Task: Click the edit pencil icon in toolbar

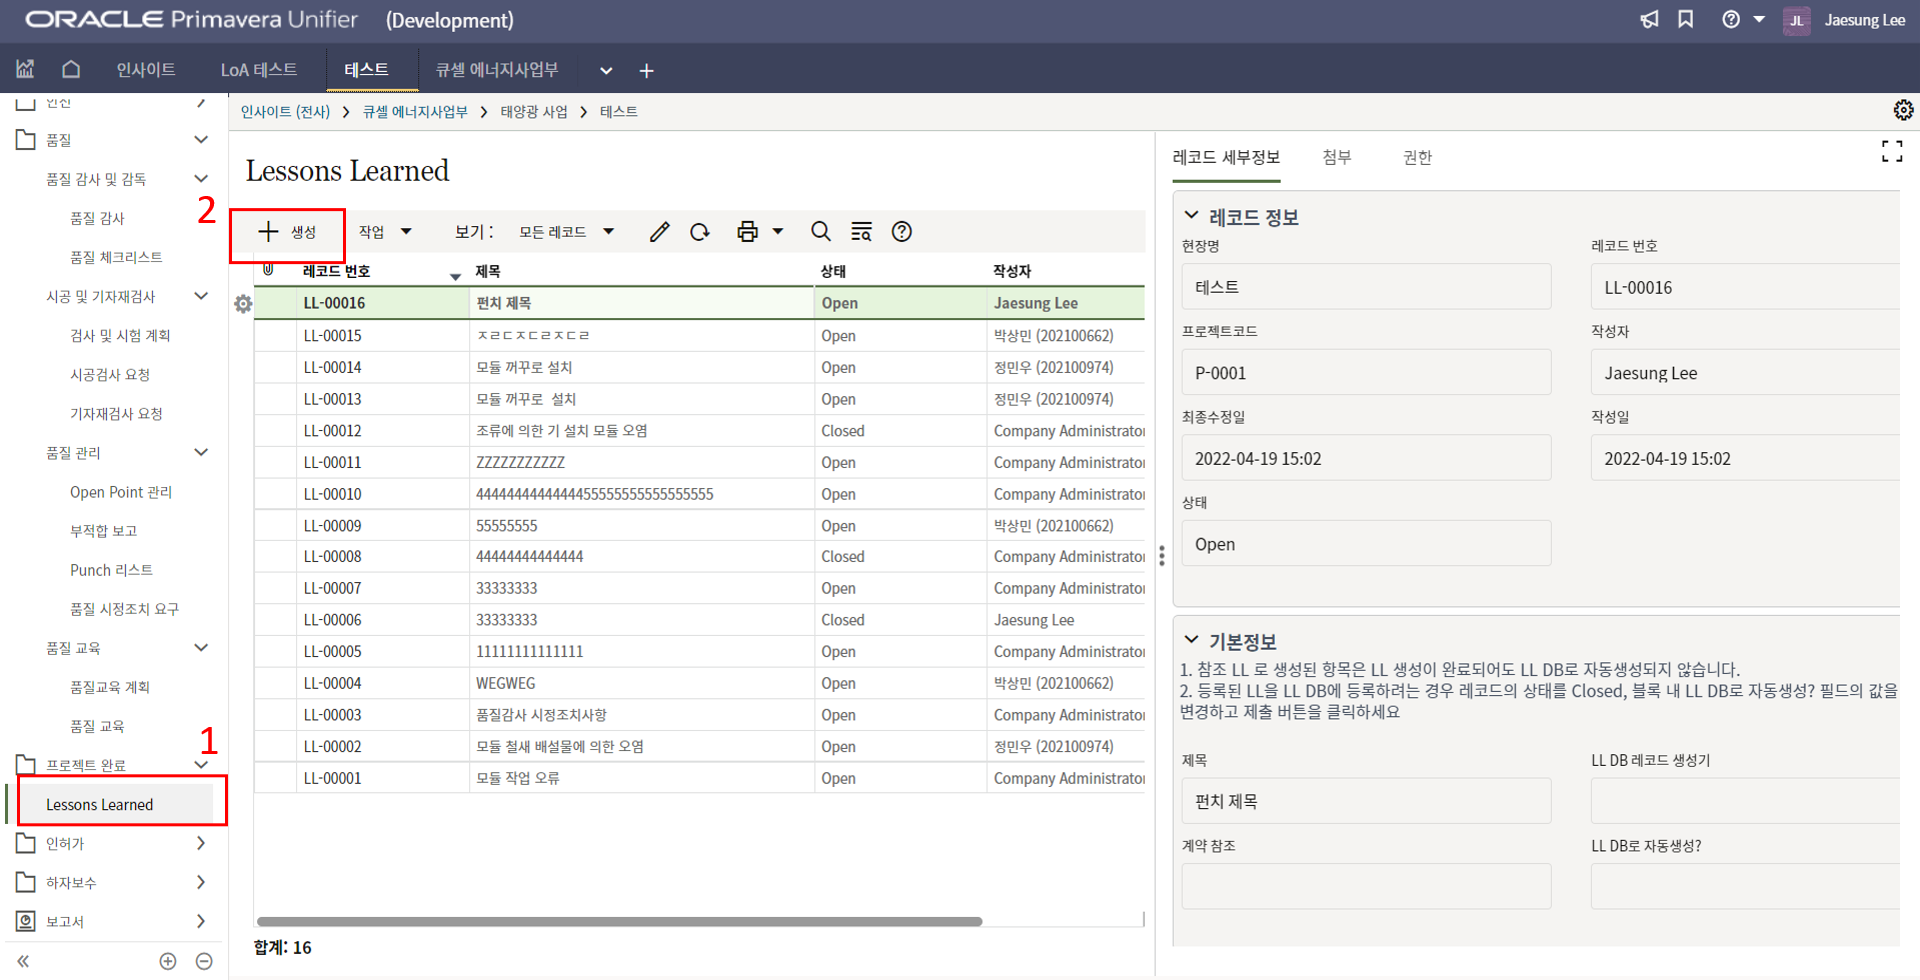Action: click(659, 232)
